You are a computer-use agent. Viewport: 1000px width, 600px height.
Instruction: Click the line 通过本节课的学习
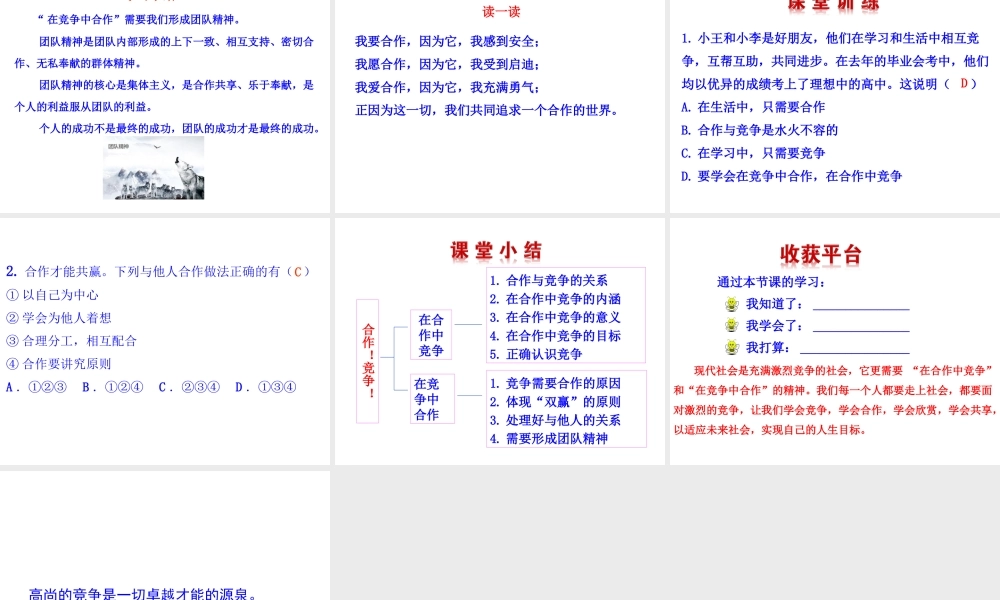771,282
